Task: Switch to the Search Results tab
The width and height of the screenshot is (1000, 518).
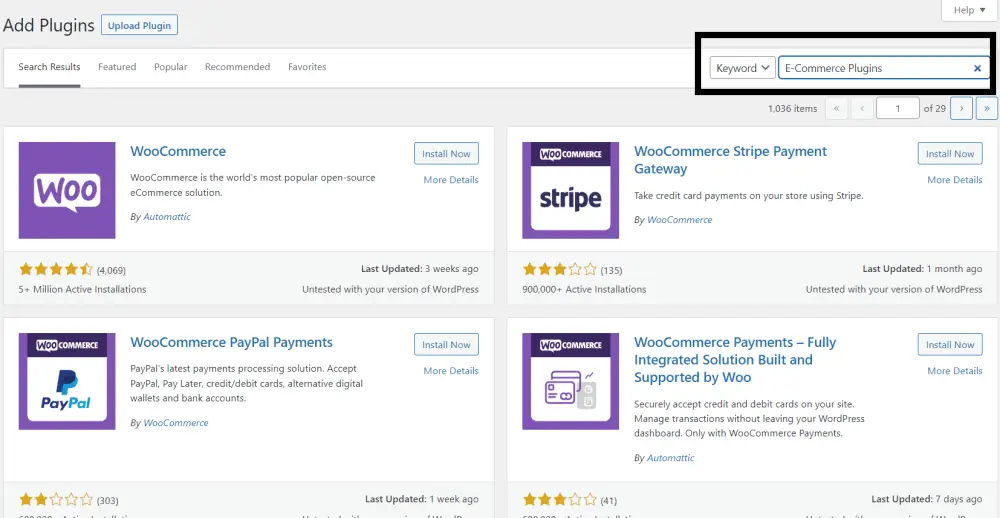Action: coord(49,67)
